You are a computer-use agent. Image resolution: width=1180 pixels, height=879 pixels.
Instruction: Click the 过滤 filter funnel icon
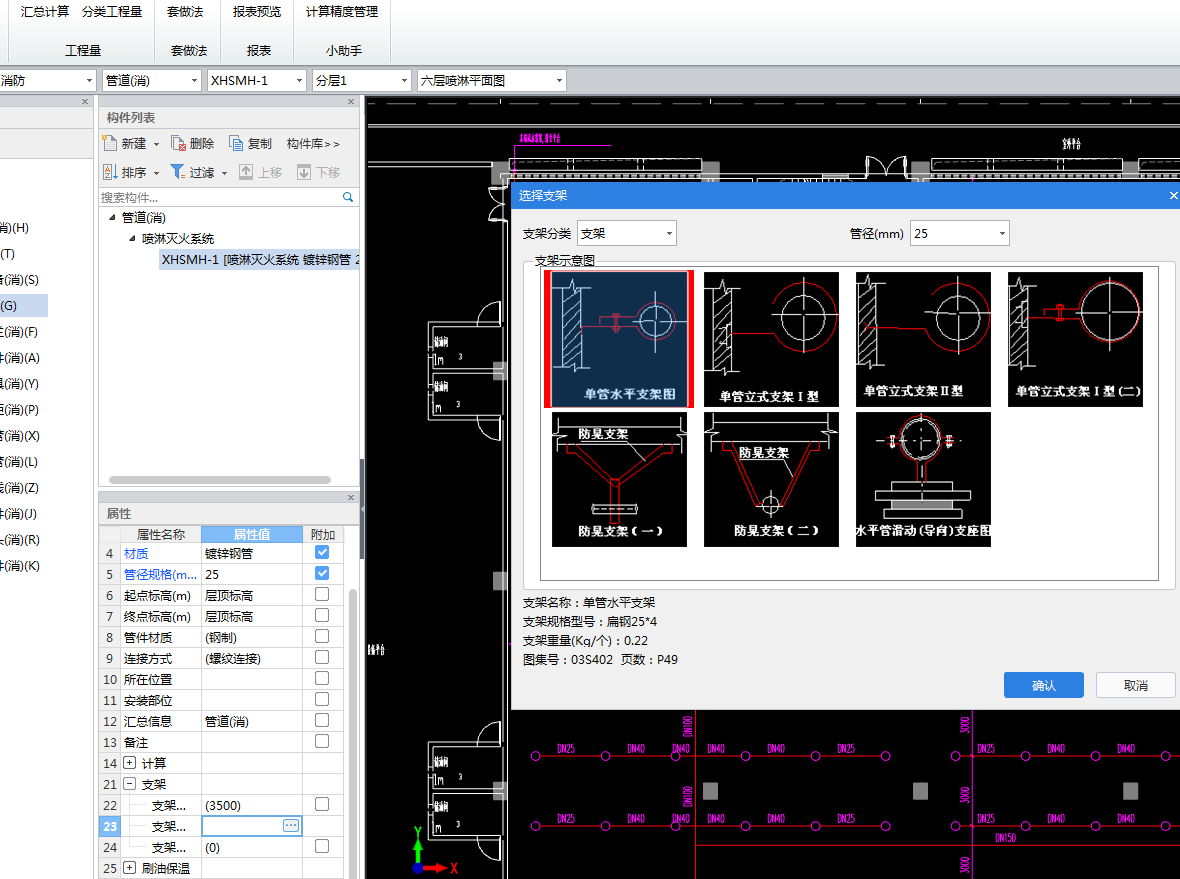178,172
